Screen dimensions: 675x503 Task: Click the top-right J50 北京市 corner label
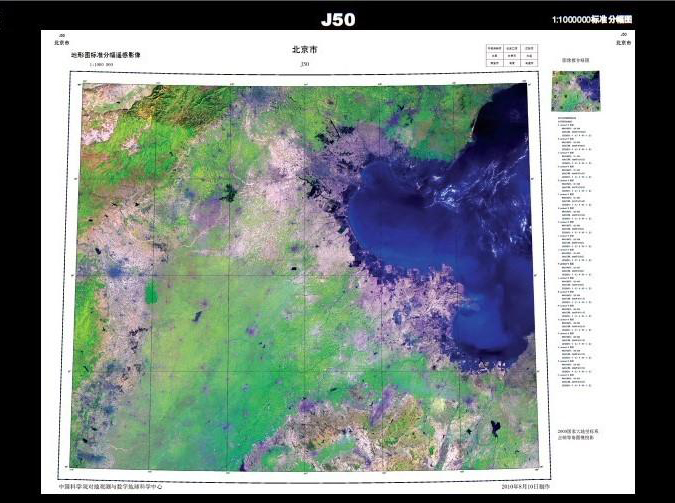(622, 40)
